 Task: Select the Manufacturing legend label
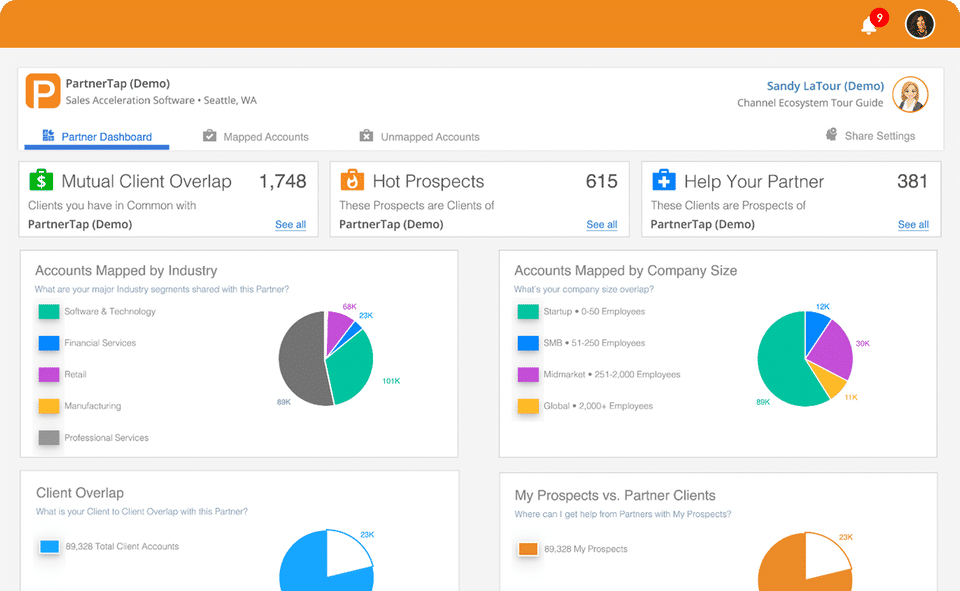(93, 406)
